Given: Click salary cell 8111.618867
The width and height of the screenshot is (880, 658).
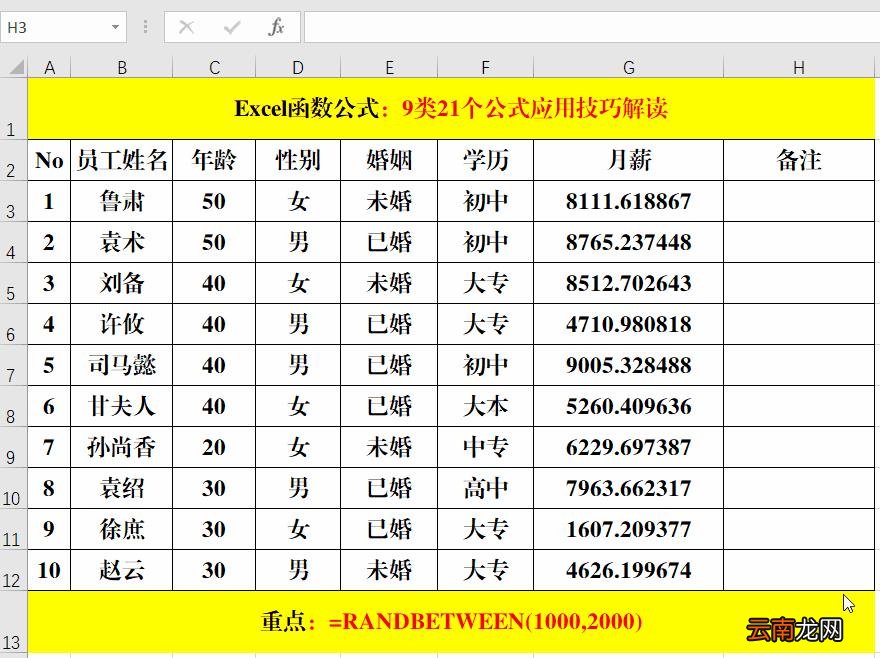Looking at the screenshot, I should [x=629, y=201].
